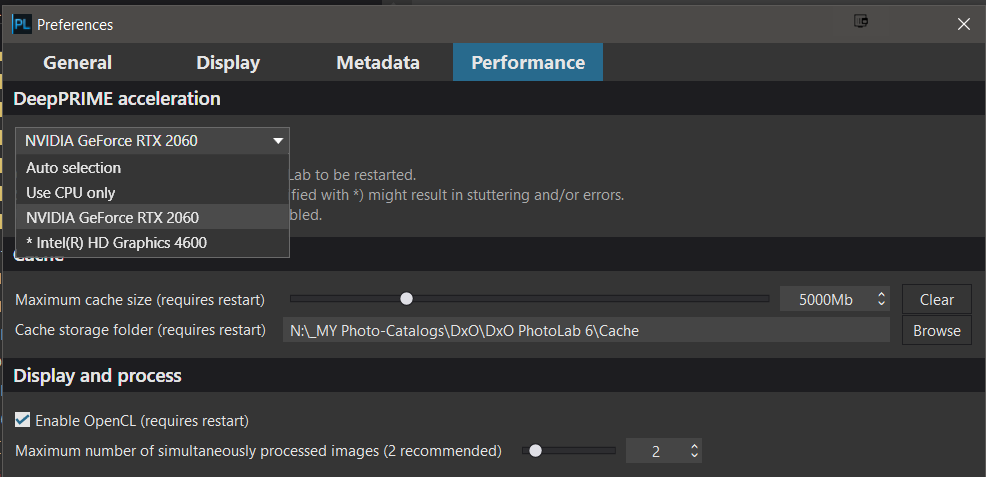Click the cache storage folder path field
Viewport: 986px width, 477px height.
pyautogui.click(x=586, y=330)
